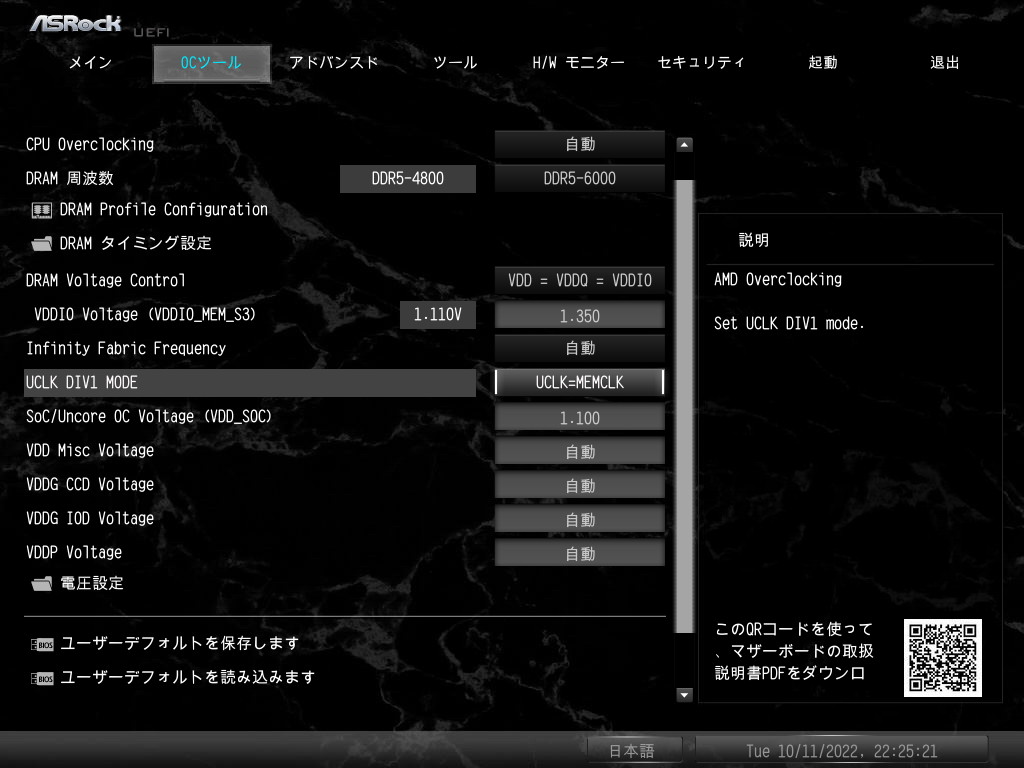Select VDD Misc Voltage label
Viewport: 1024px width, 768px height.
tap(90, 450)
